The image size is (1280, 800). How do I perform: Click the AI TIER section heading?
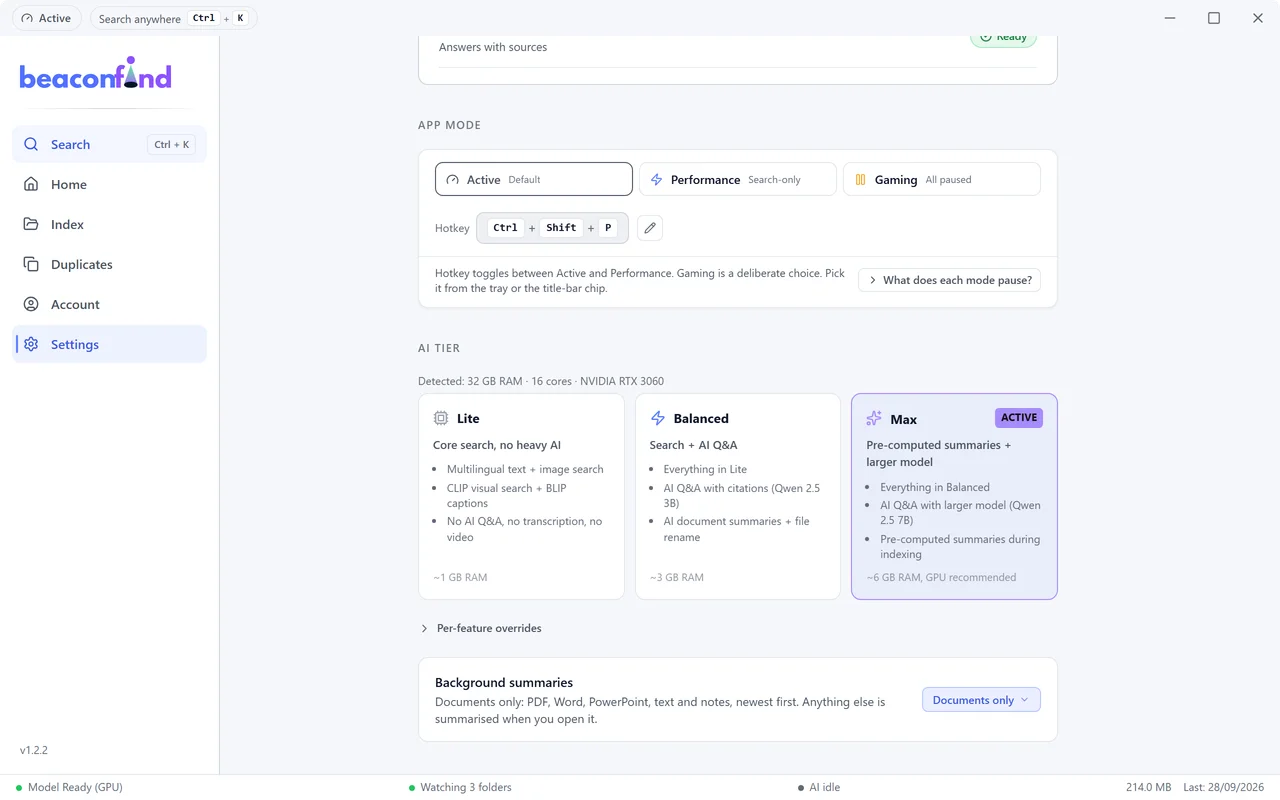pos(439,348)
